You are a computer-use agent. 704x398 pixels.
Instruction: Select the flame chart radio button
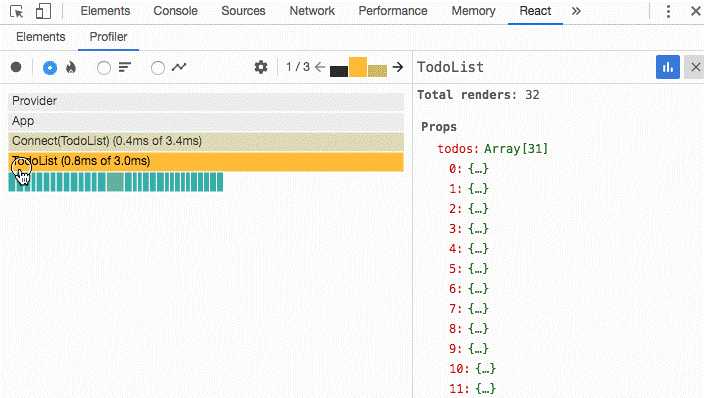coord(50,68)
